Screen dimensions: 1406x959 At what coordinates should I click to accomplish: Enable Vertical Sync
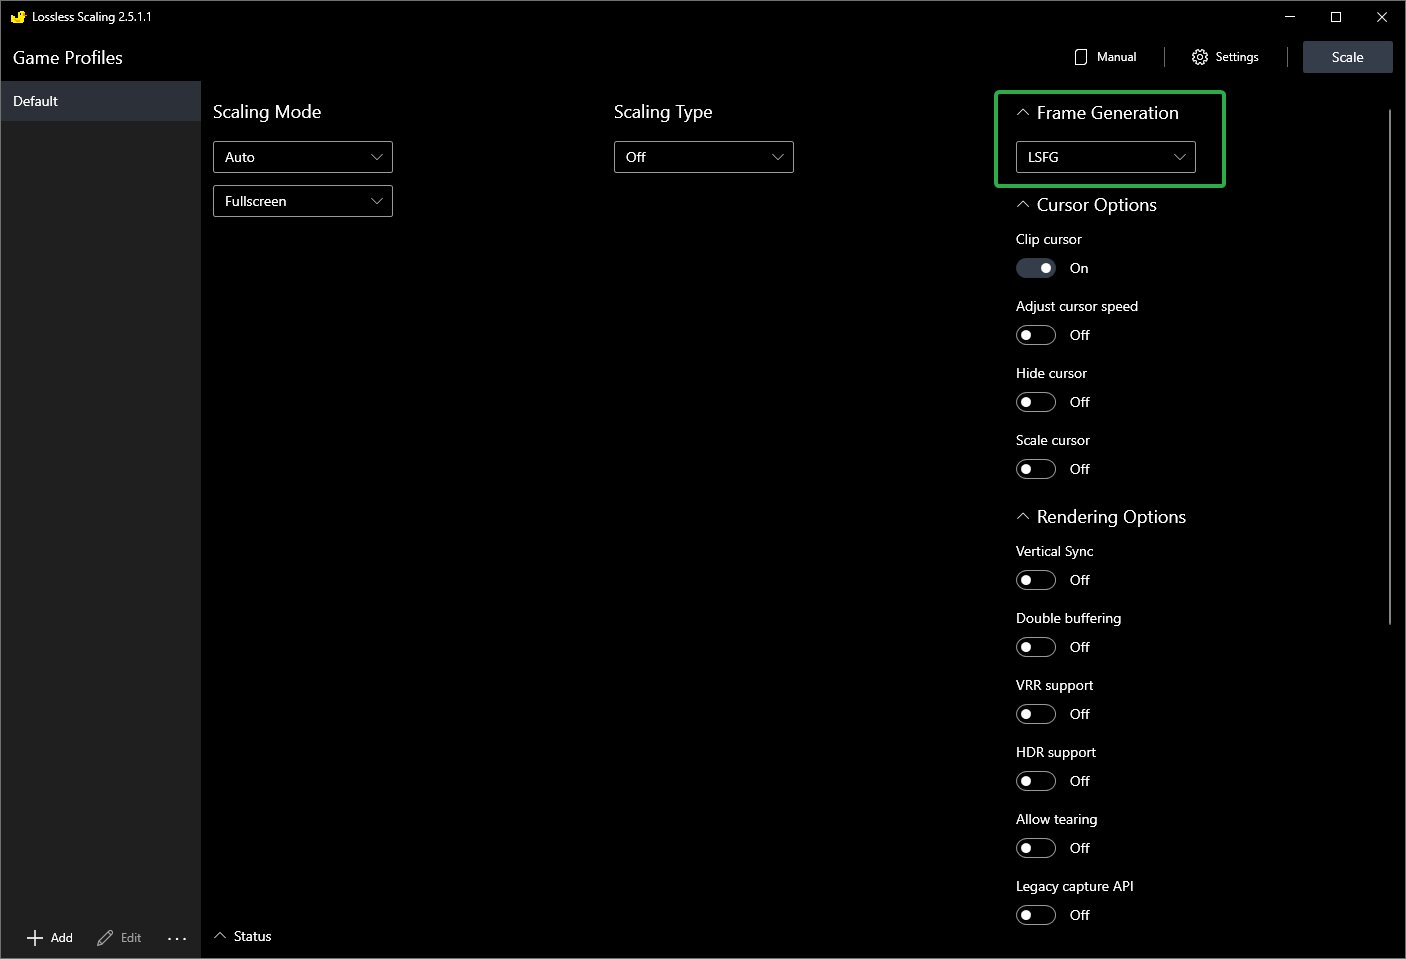(x=1035, y=580)
